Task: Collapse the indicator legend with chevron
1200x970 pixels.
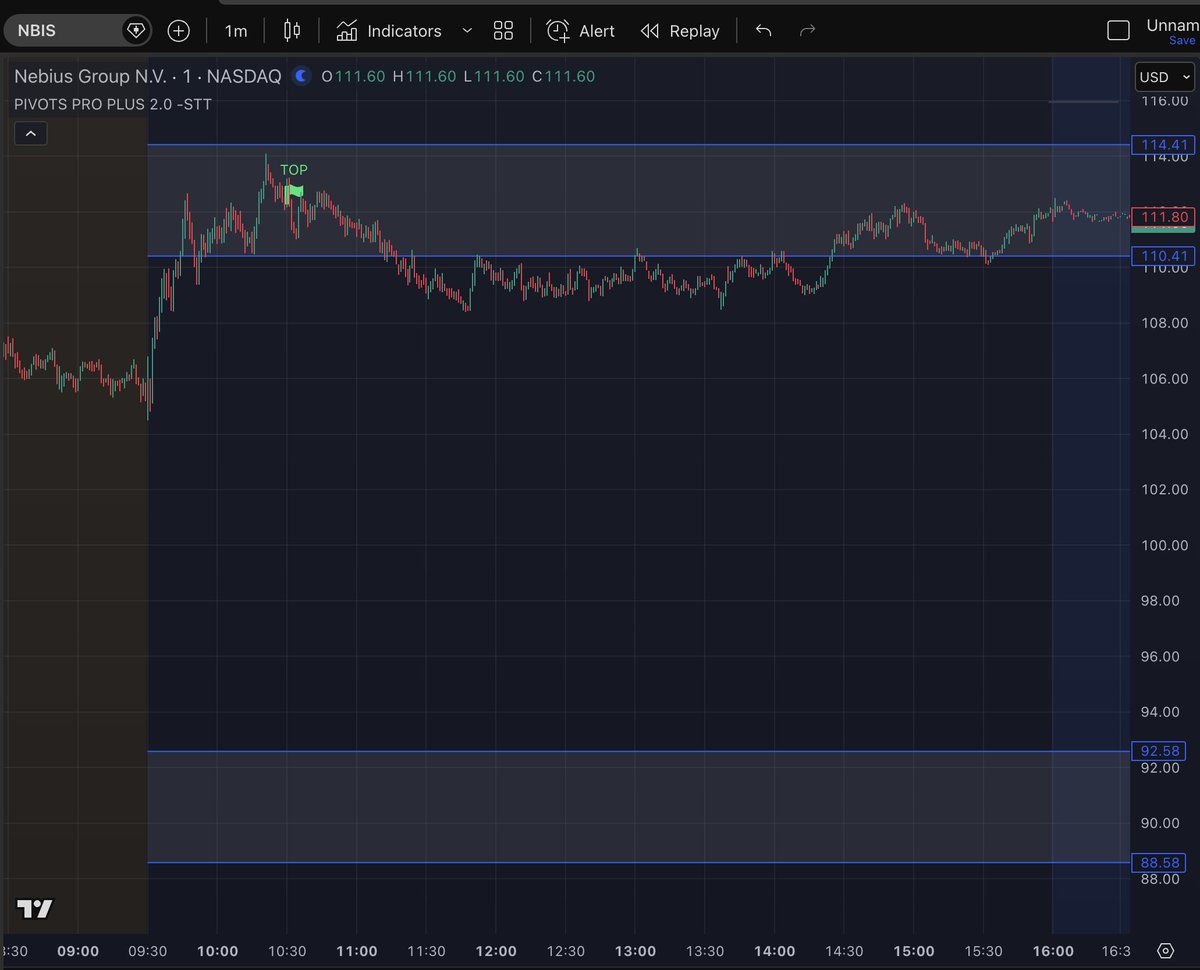Action: [30, 133]
